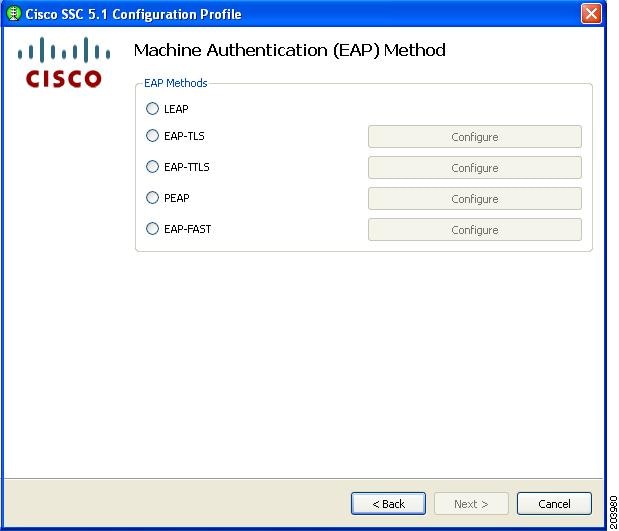Cancel the configuration profile wizard

click(554, 504)
